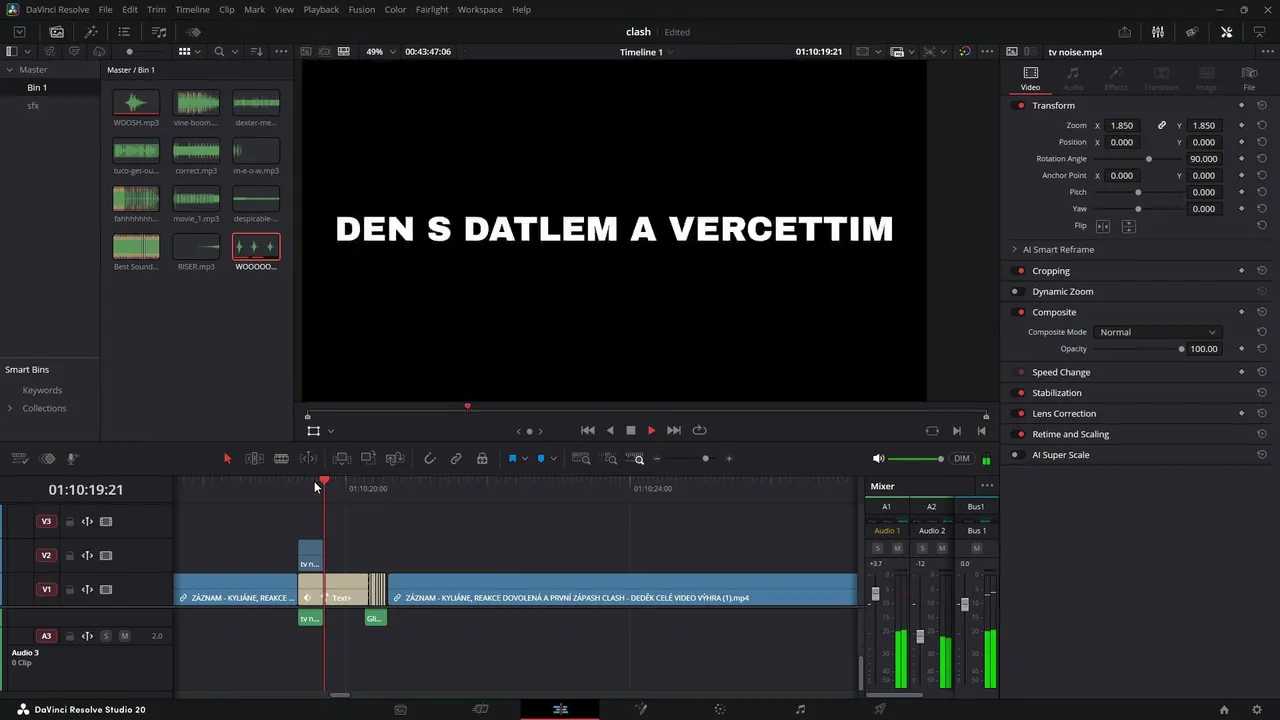Add keyframe for Rotation Angle
The height and width of the screenshot is (720, 1280).
coord(1242,159)
